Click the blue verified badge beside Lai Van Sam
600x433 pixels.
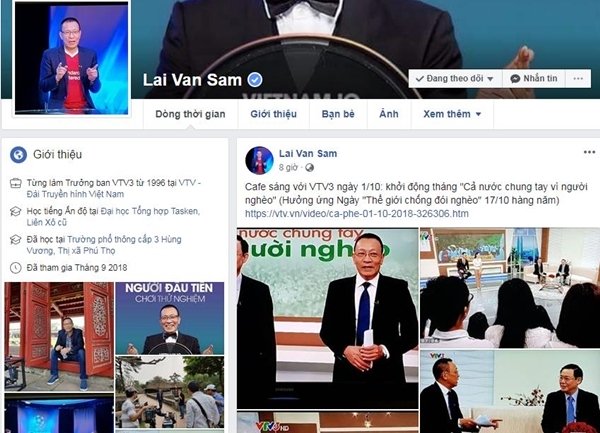(255, 80)
